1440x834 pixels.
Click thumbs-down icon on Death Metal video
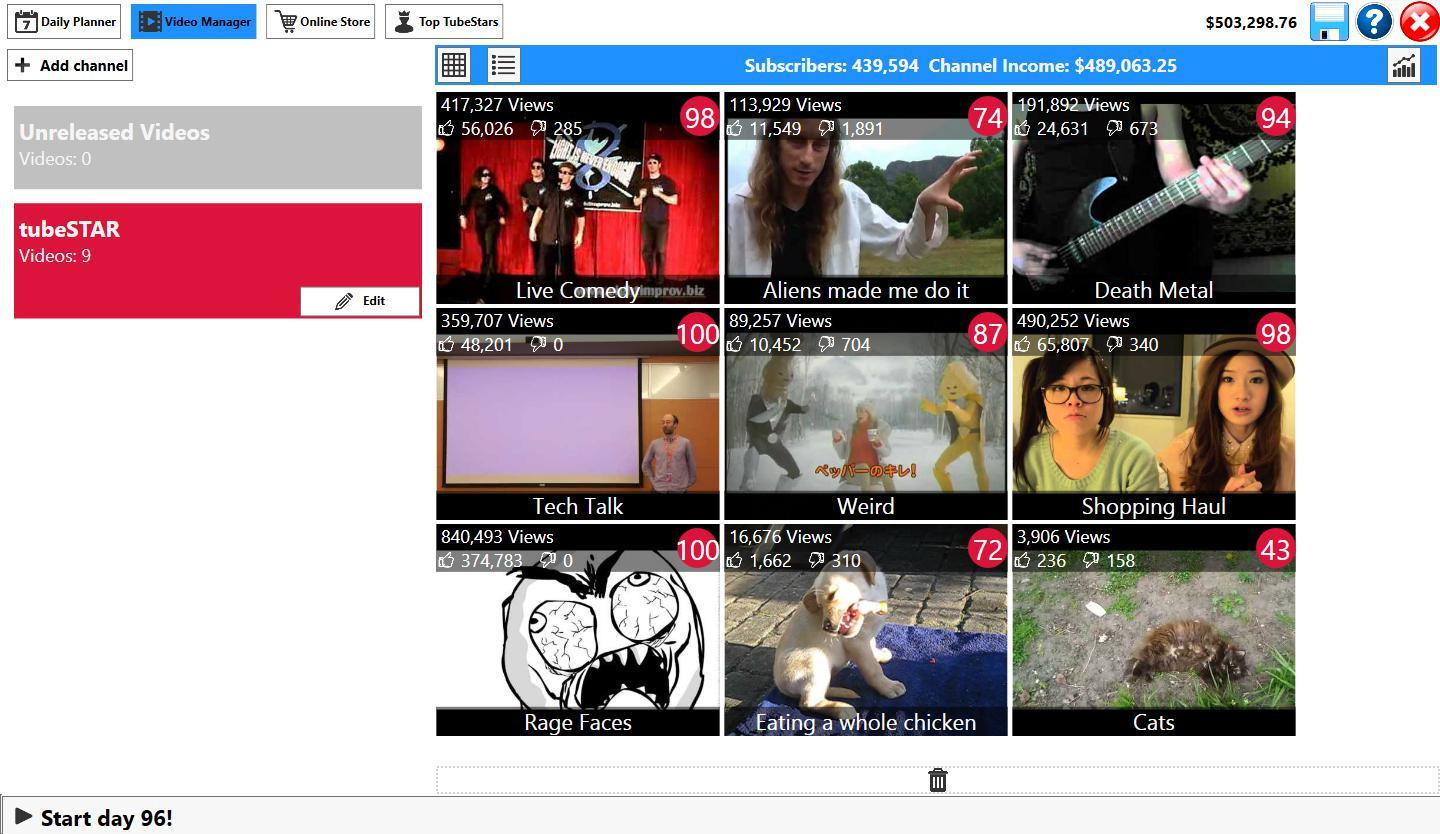[1114, 128]
